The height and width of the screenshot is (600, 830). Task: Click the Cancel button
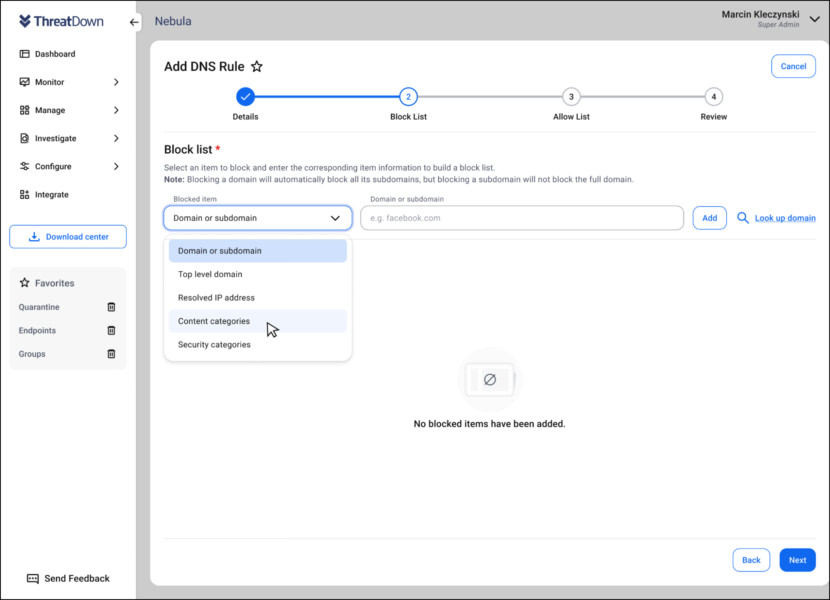(793, 66)
